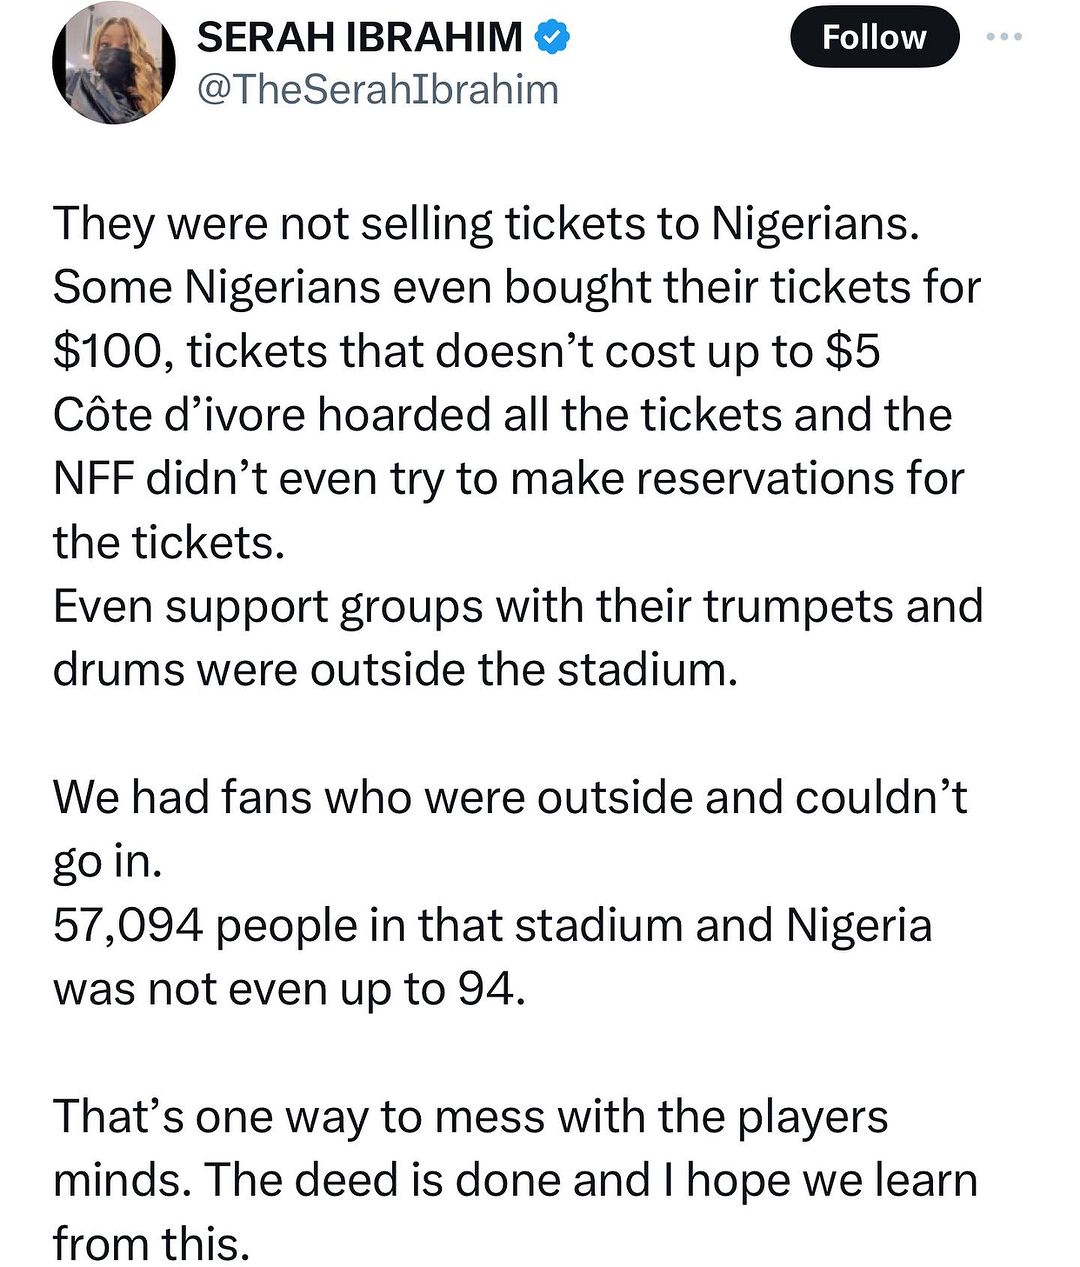Open the @TheSerahIbrahim handle link

click(x=378, y=90)
